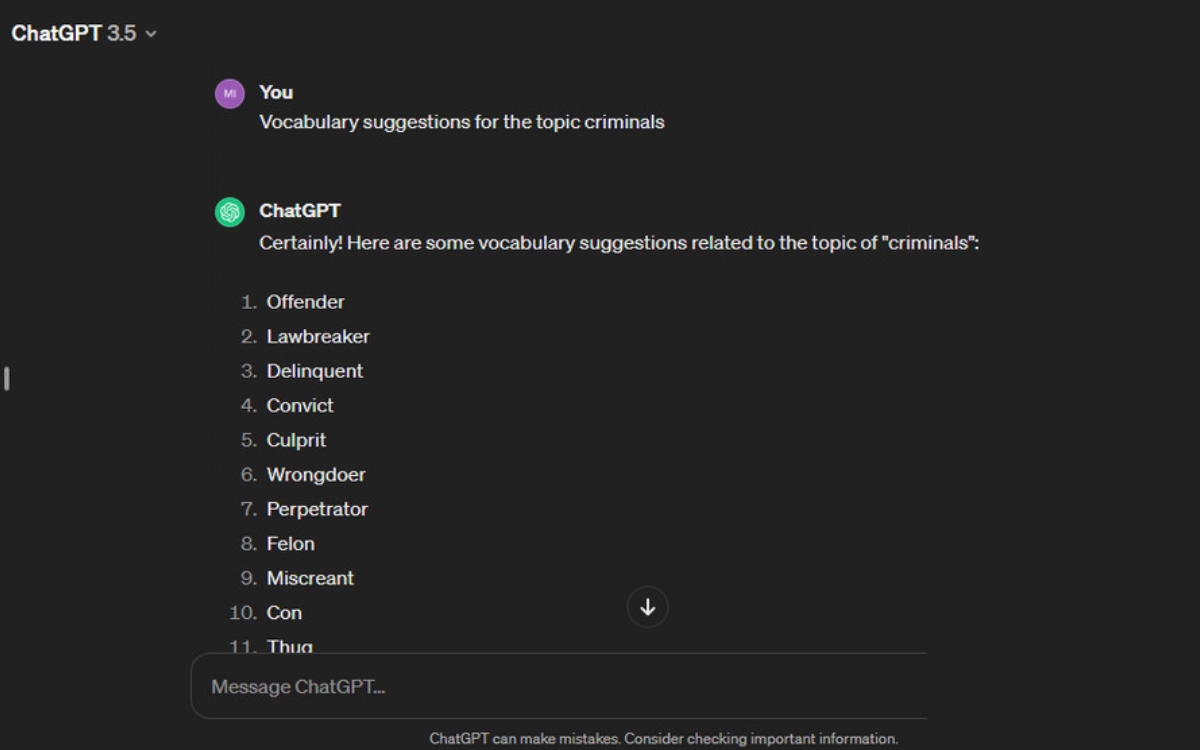Select the ChatGPT 3.5 header label

point(70,32)
